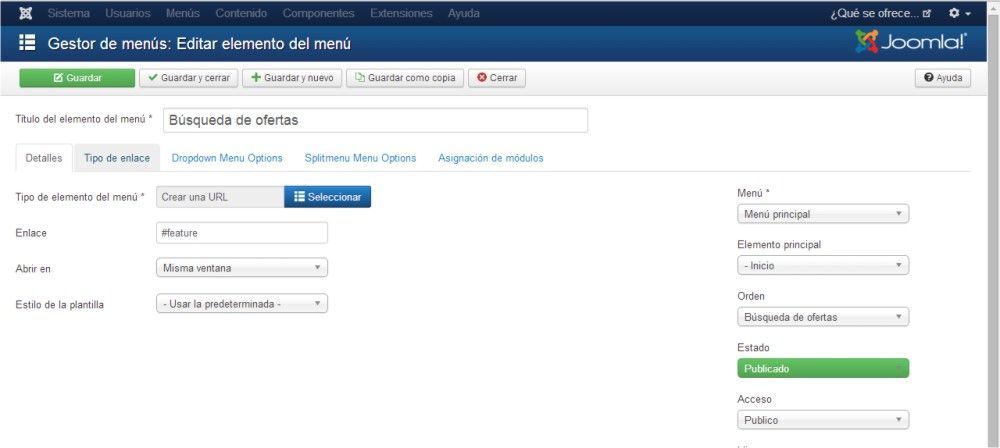Open the Extensiones menu
Image resolution: width=1000 pixels, height=448 pixels.
point(401,13)
